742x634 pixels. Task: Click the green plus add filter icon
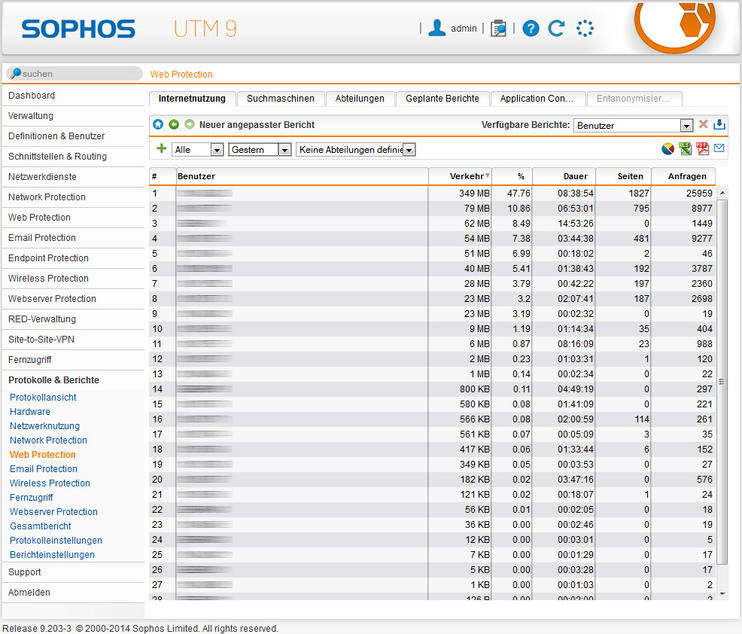click(162, 149)
